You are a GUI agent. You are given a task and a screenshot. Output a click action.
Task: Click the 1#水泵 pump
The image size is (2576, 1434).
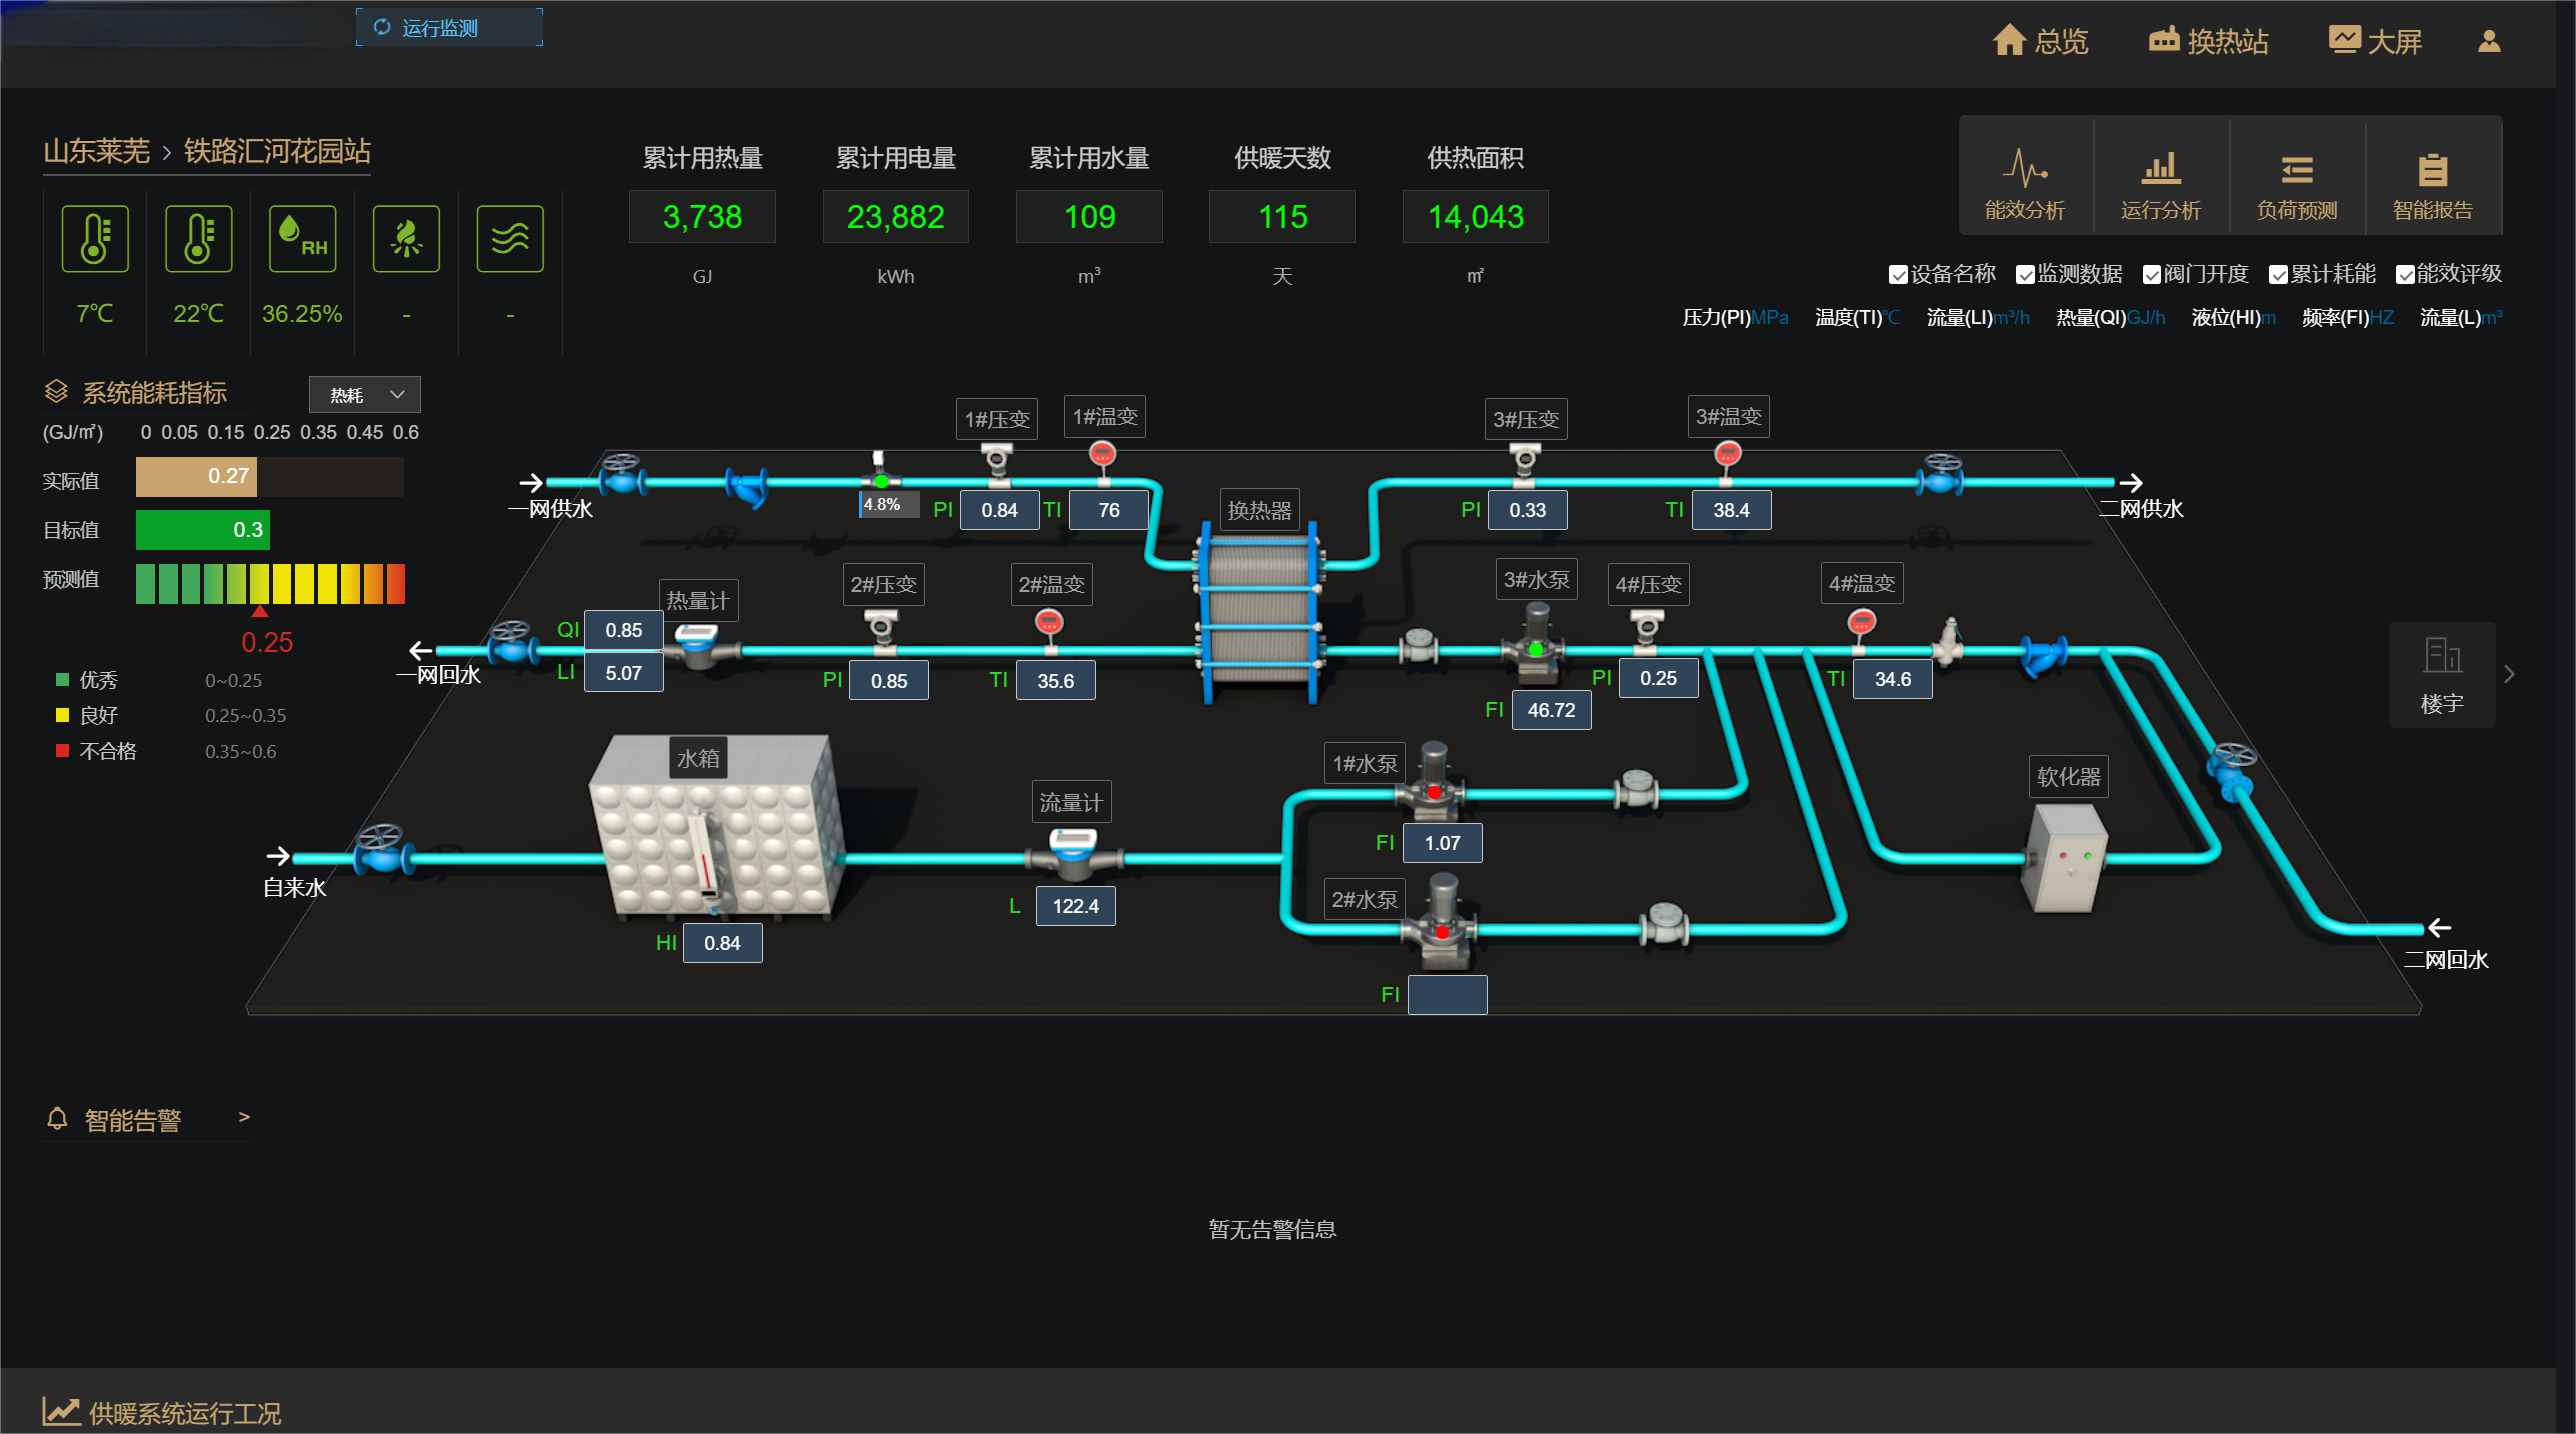(x=1433, y=782)
